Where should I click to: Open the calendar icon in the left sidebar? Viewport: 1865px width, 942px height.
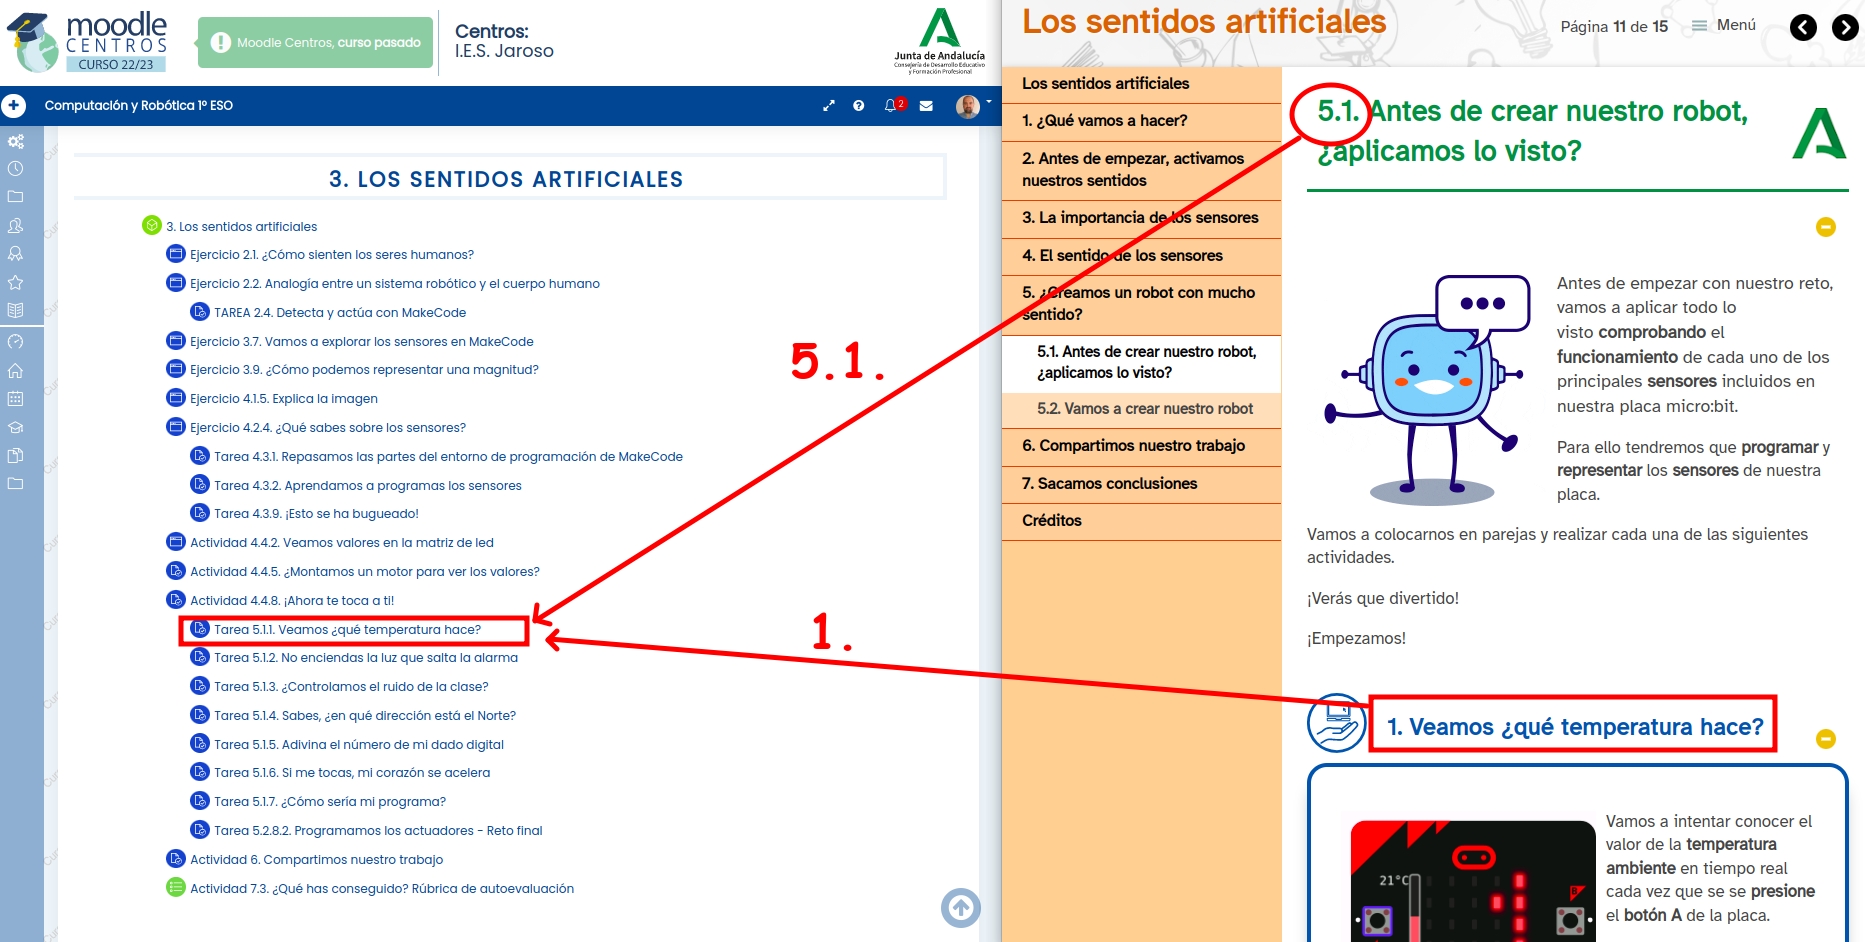point(15,398)
